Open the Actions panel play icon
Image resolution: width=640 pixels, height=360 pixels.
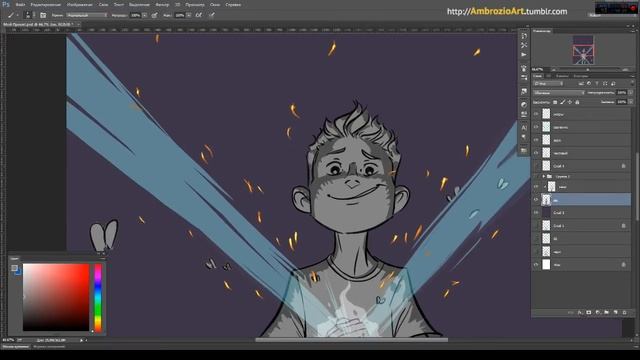[x=524, y=54]
